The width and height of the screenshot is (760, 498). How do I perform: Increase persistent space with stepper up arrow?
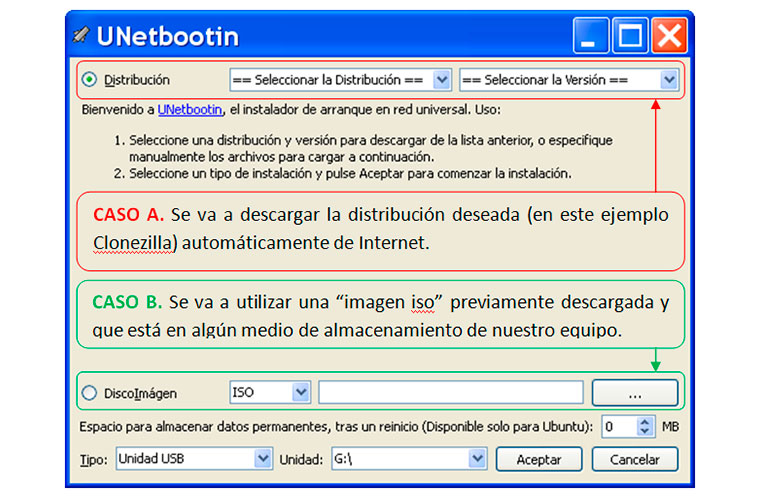(645, 421)
